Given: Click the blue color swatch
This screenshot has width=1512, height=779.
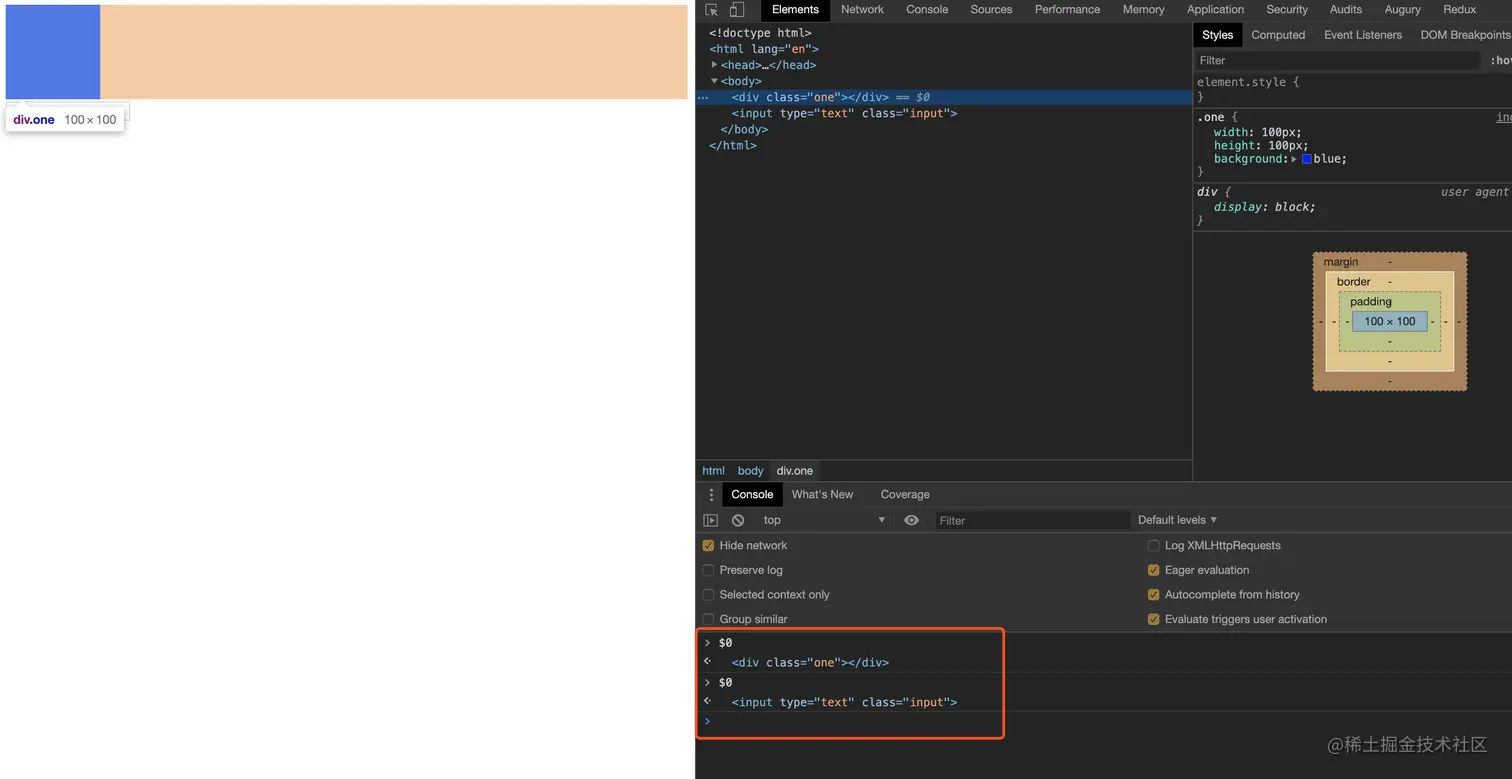Looking at the screenshot, I should click(x=1306, y=159).
